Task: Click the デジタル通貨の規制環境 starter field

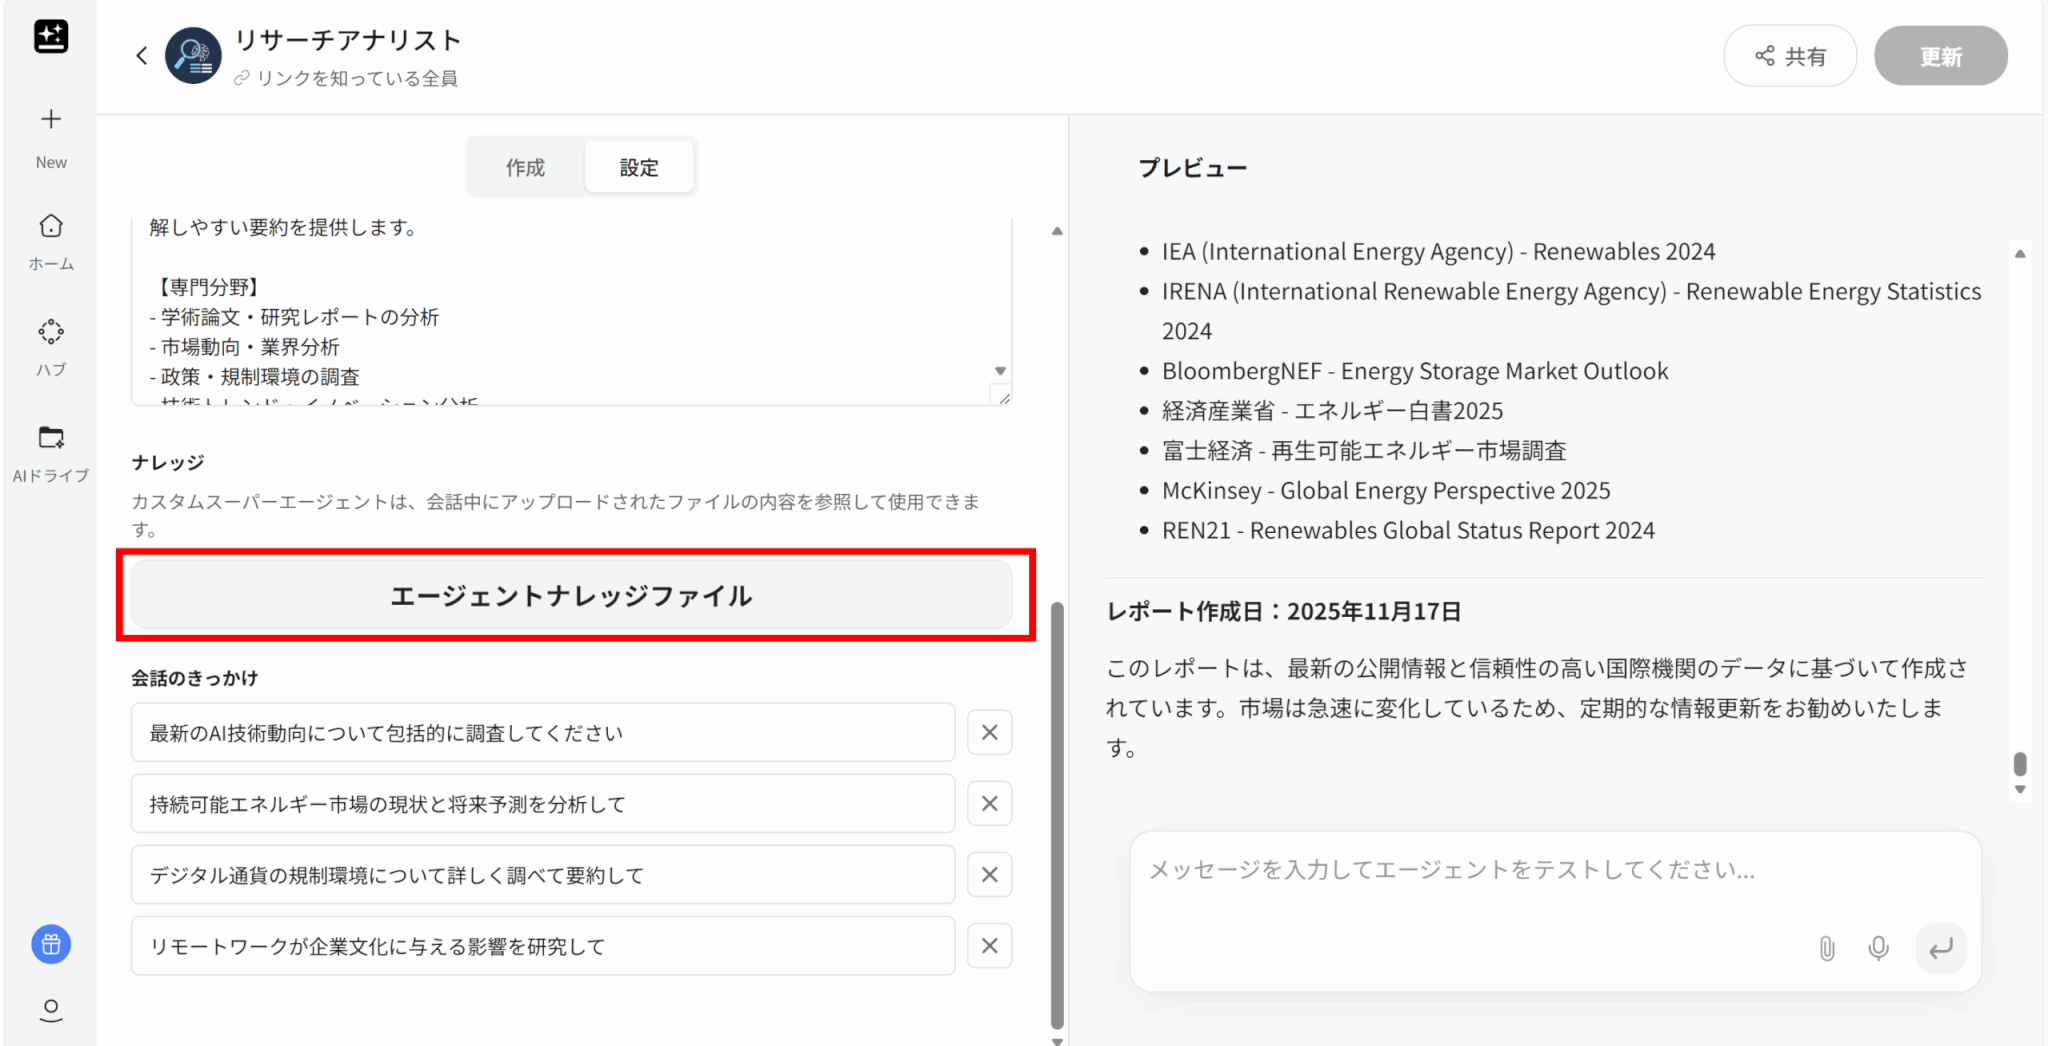Action: point(542,875)
